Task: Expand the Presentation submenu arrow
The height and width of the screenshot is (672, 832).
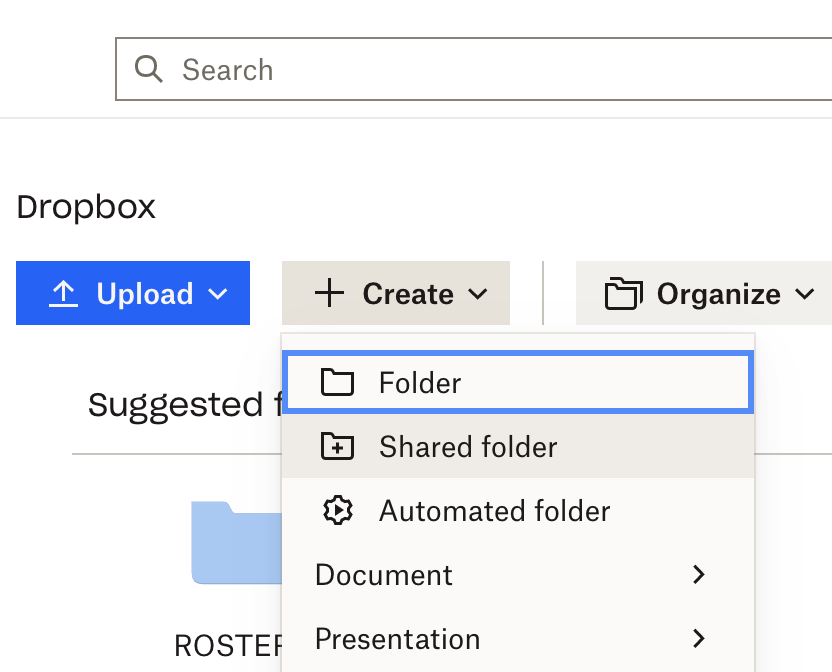Action: point(699,639)
